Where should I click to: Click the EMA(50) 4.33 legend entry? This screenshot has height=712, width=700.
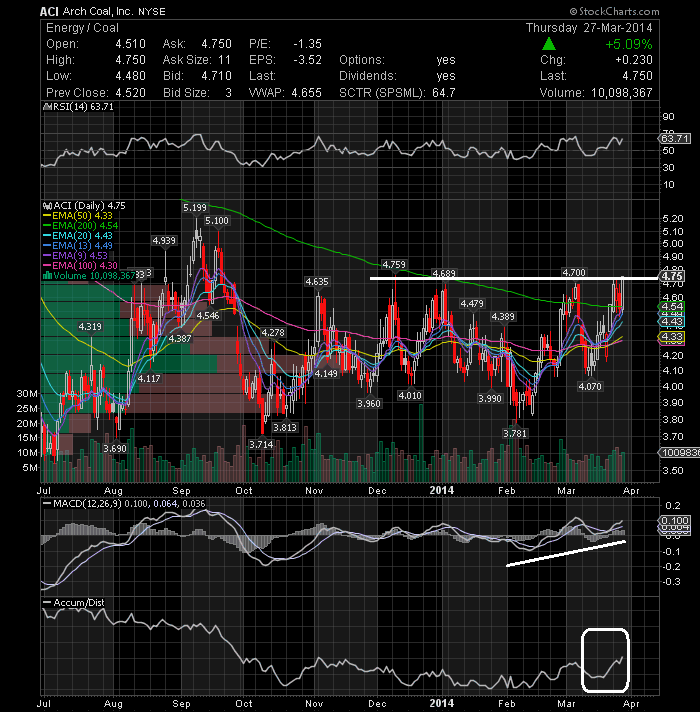(78, 216)
